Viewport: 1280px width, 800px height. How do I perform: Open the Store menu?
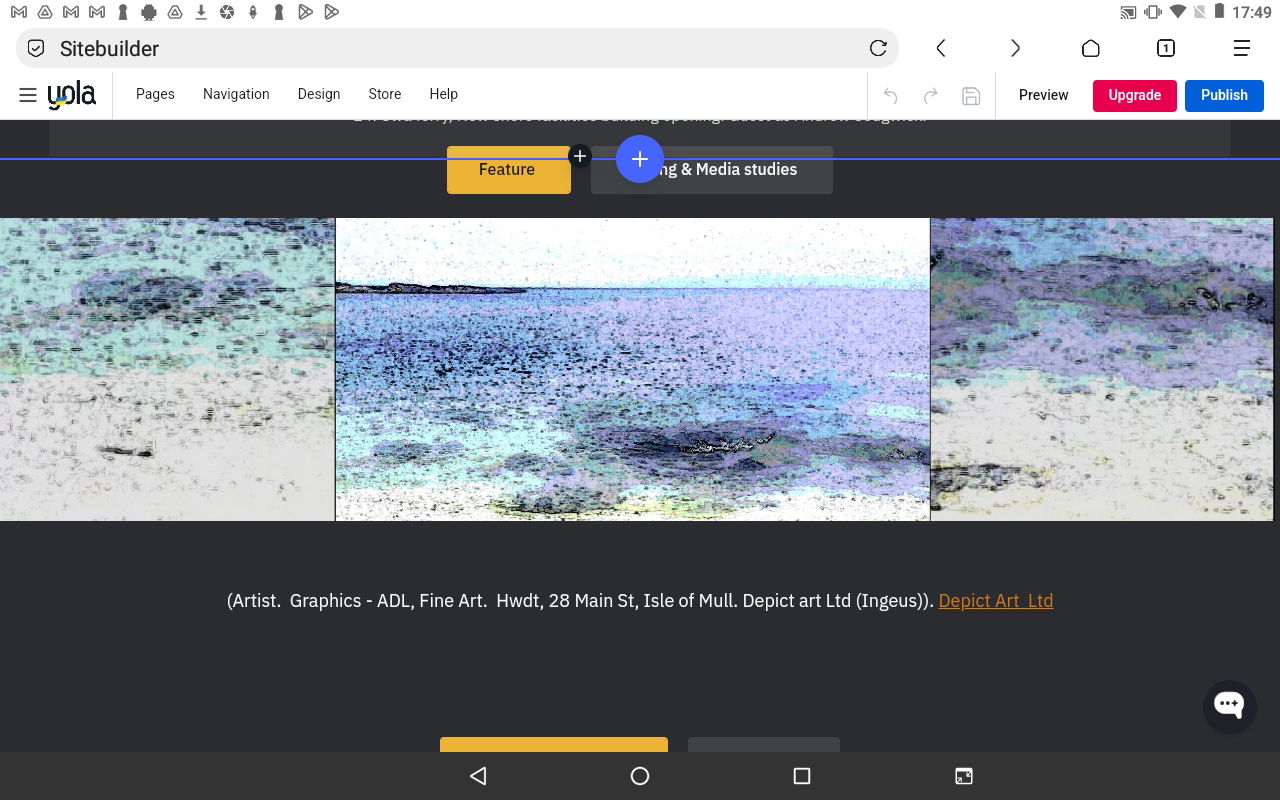[385, 94]
